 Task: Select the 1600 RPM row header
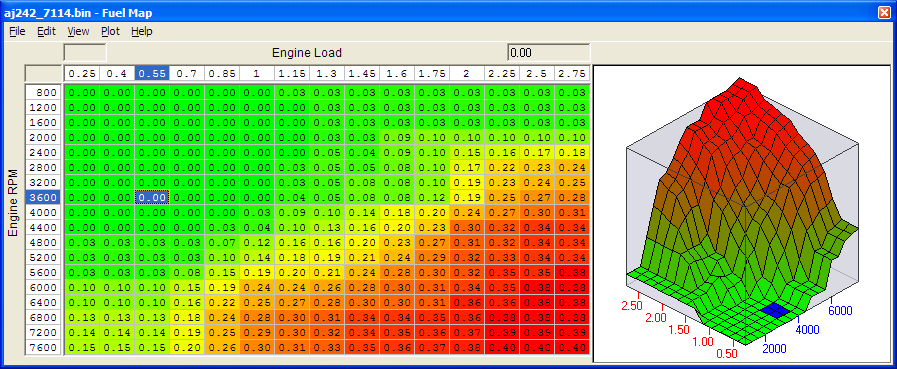(x=44, y=122)
